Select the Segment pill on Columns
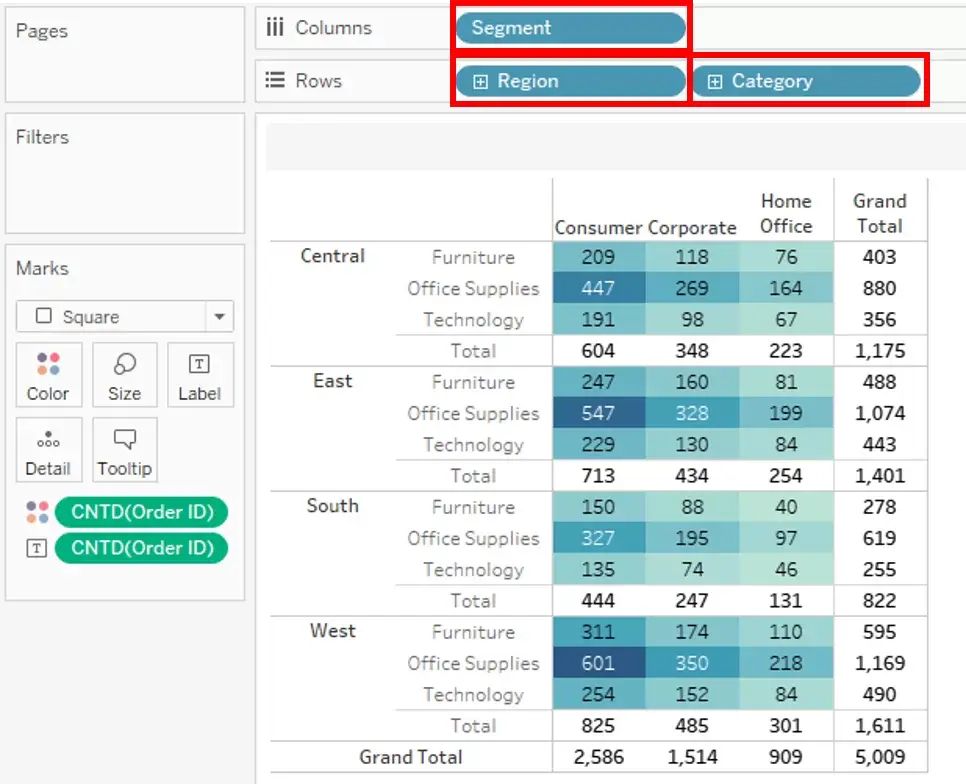 click(x=570, y=28)
